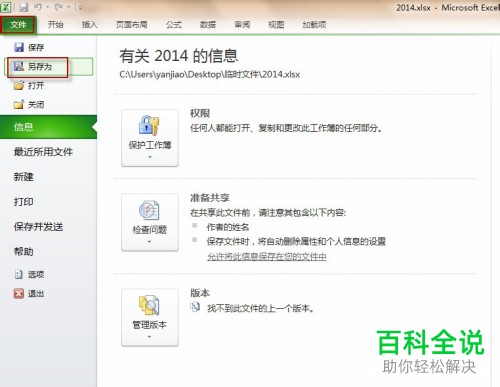This screenshot has width=500, height=387.
Task: Click the red 退出 exit icon
Action: (x=19, y=293)
